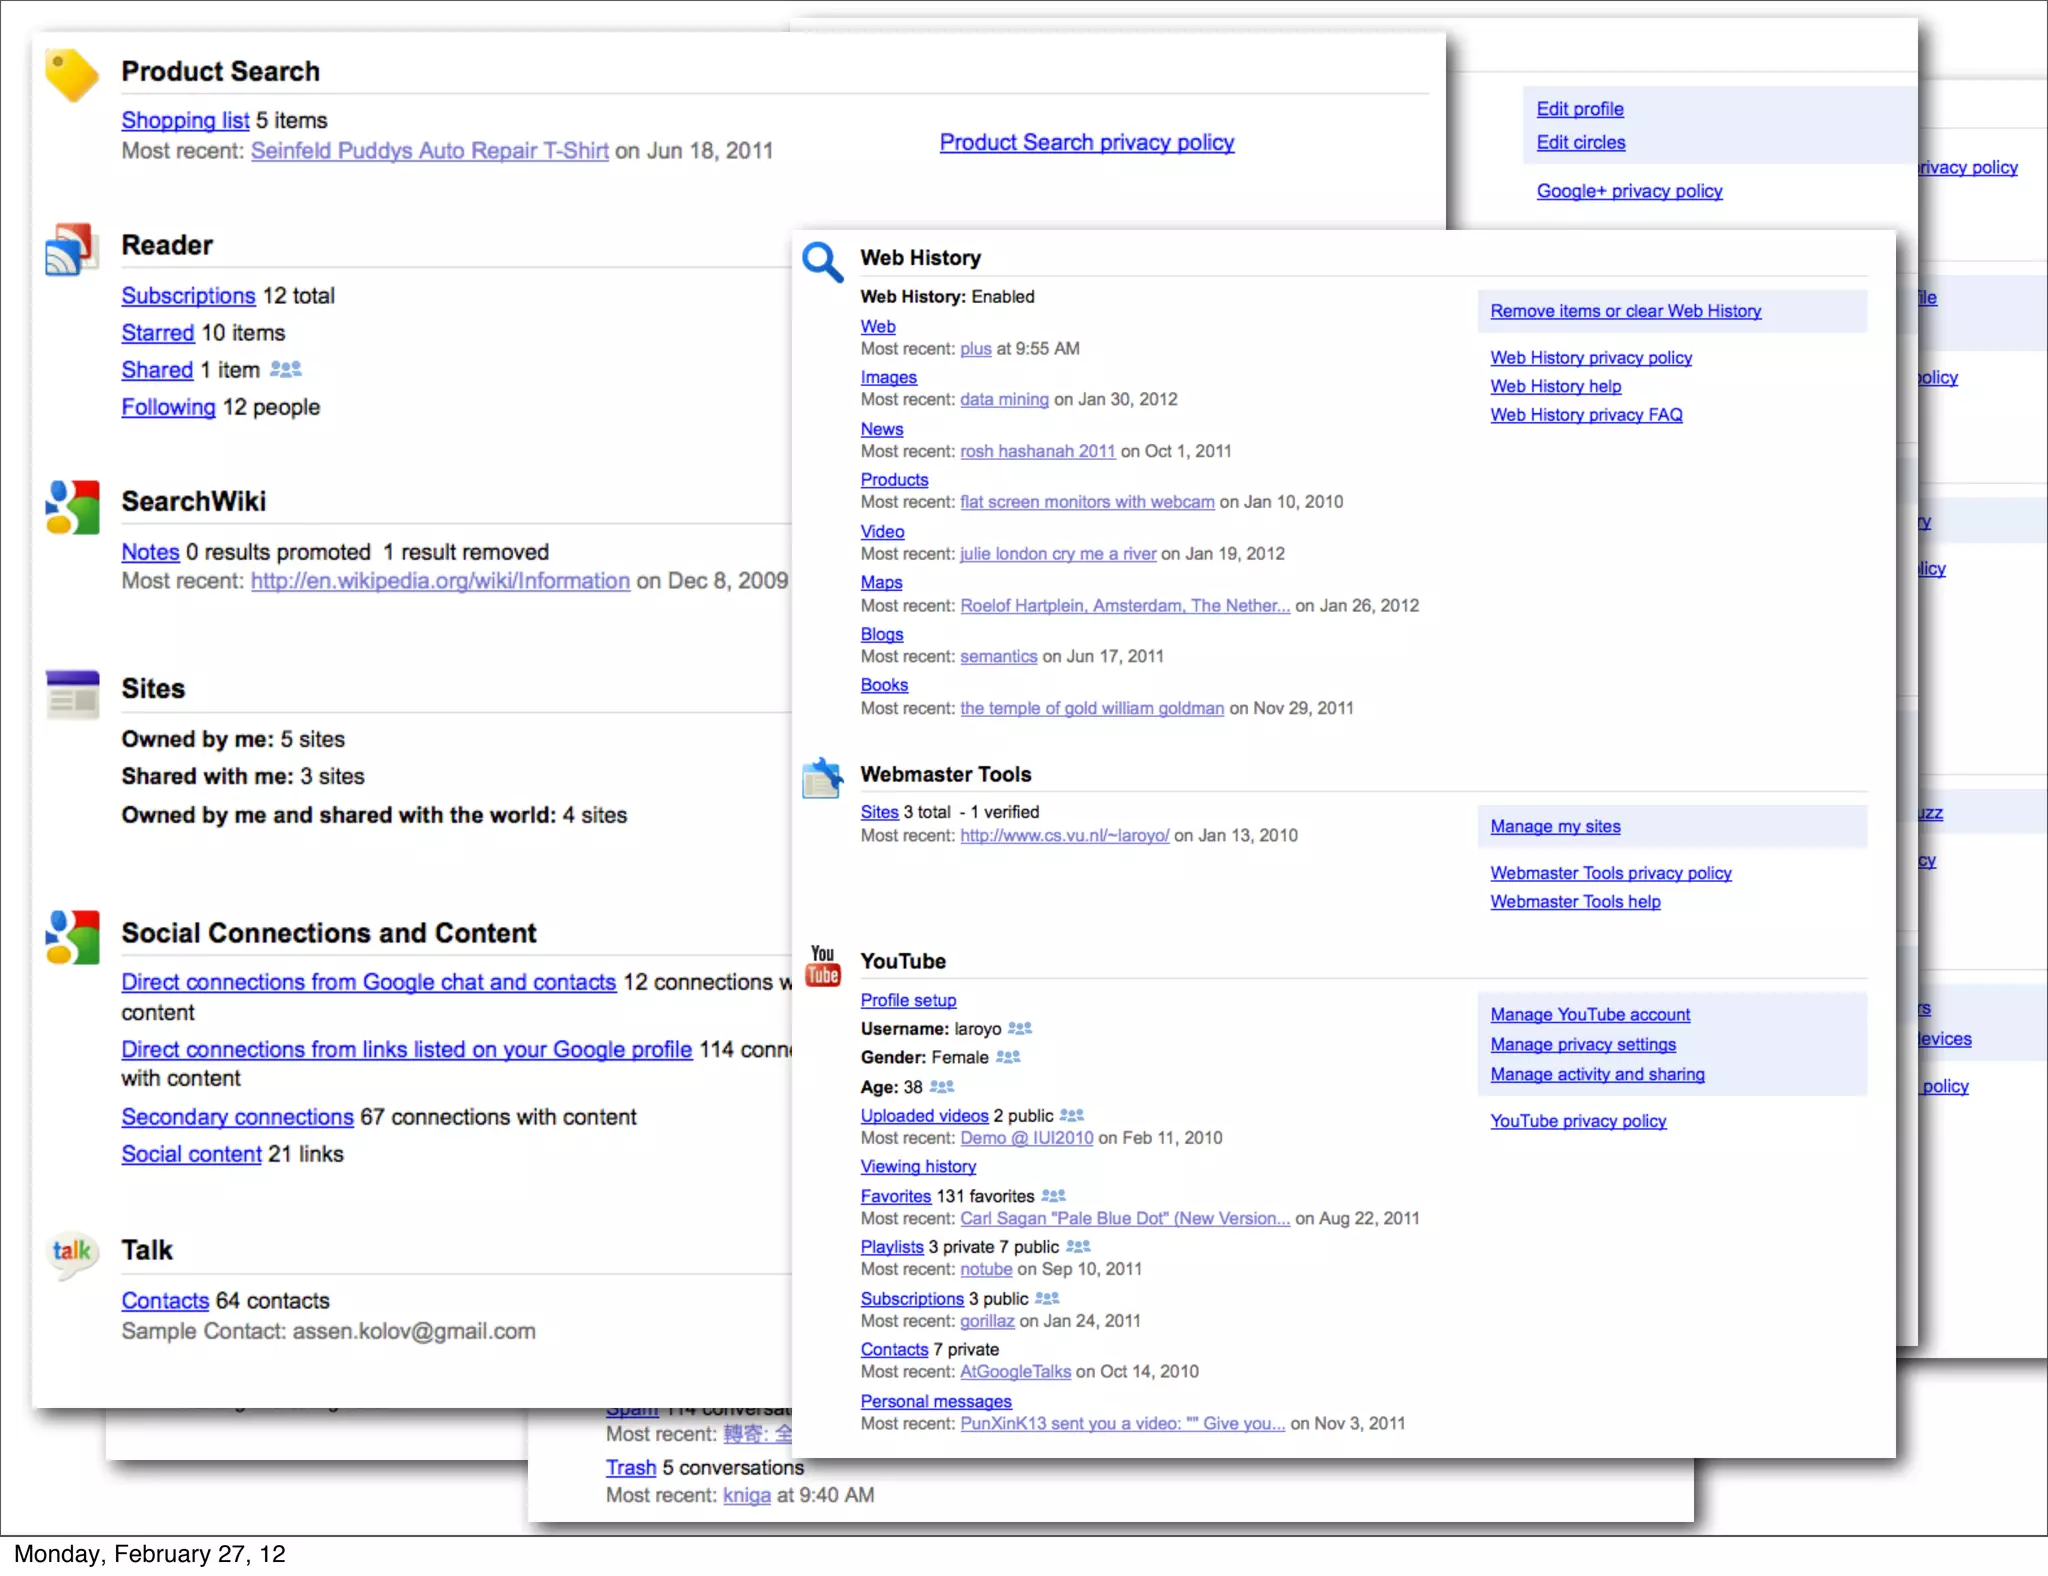
Task: Open the Shopping list link
Action: coord(185,120)
